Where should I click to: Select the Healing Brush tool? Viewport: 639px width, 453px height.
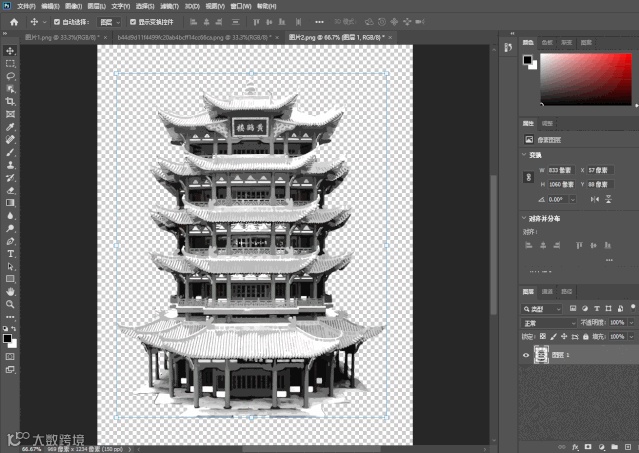click(x=10, y=139)
